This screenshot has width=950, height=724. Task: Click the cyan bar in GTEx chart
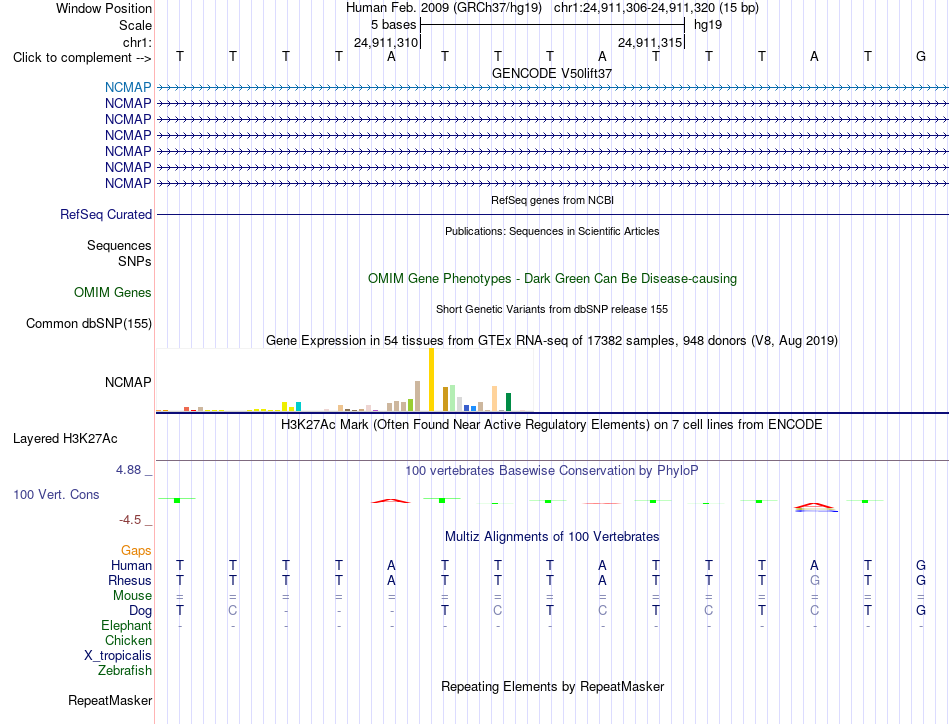tap(298, 407)
